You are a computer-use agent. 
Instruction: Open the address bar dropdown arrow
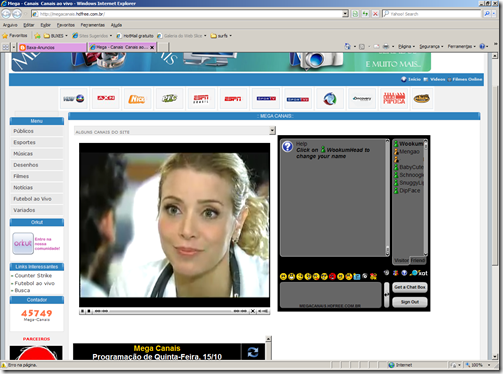345,14
